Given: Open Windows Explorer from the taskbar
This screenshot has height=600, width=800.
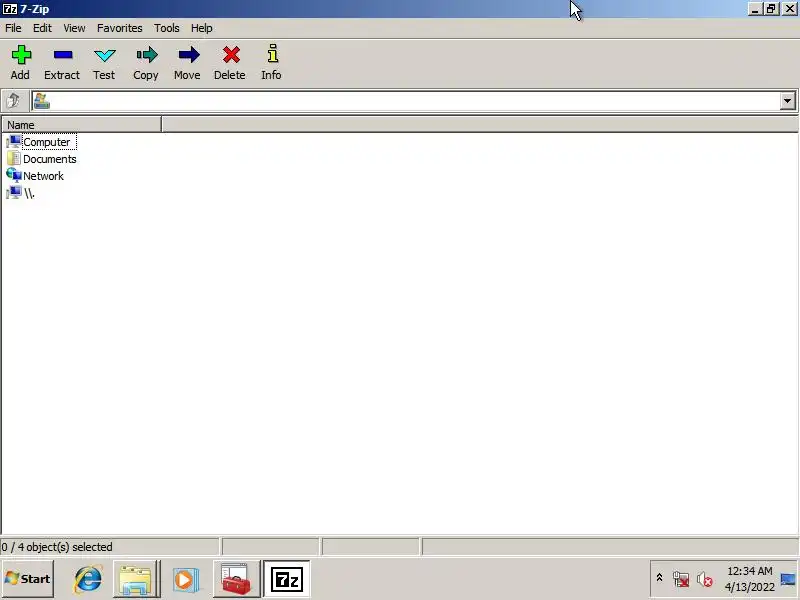Looking at the screenshot, I should 135,579.
